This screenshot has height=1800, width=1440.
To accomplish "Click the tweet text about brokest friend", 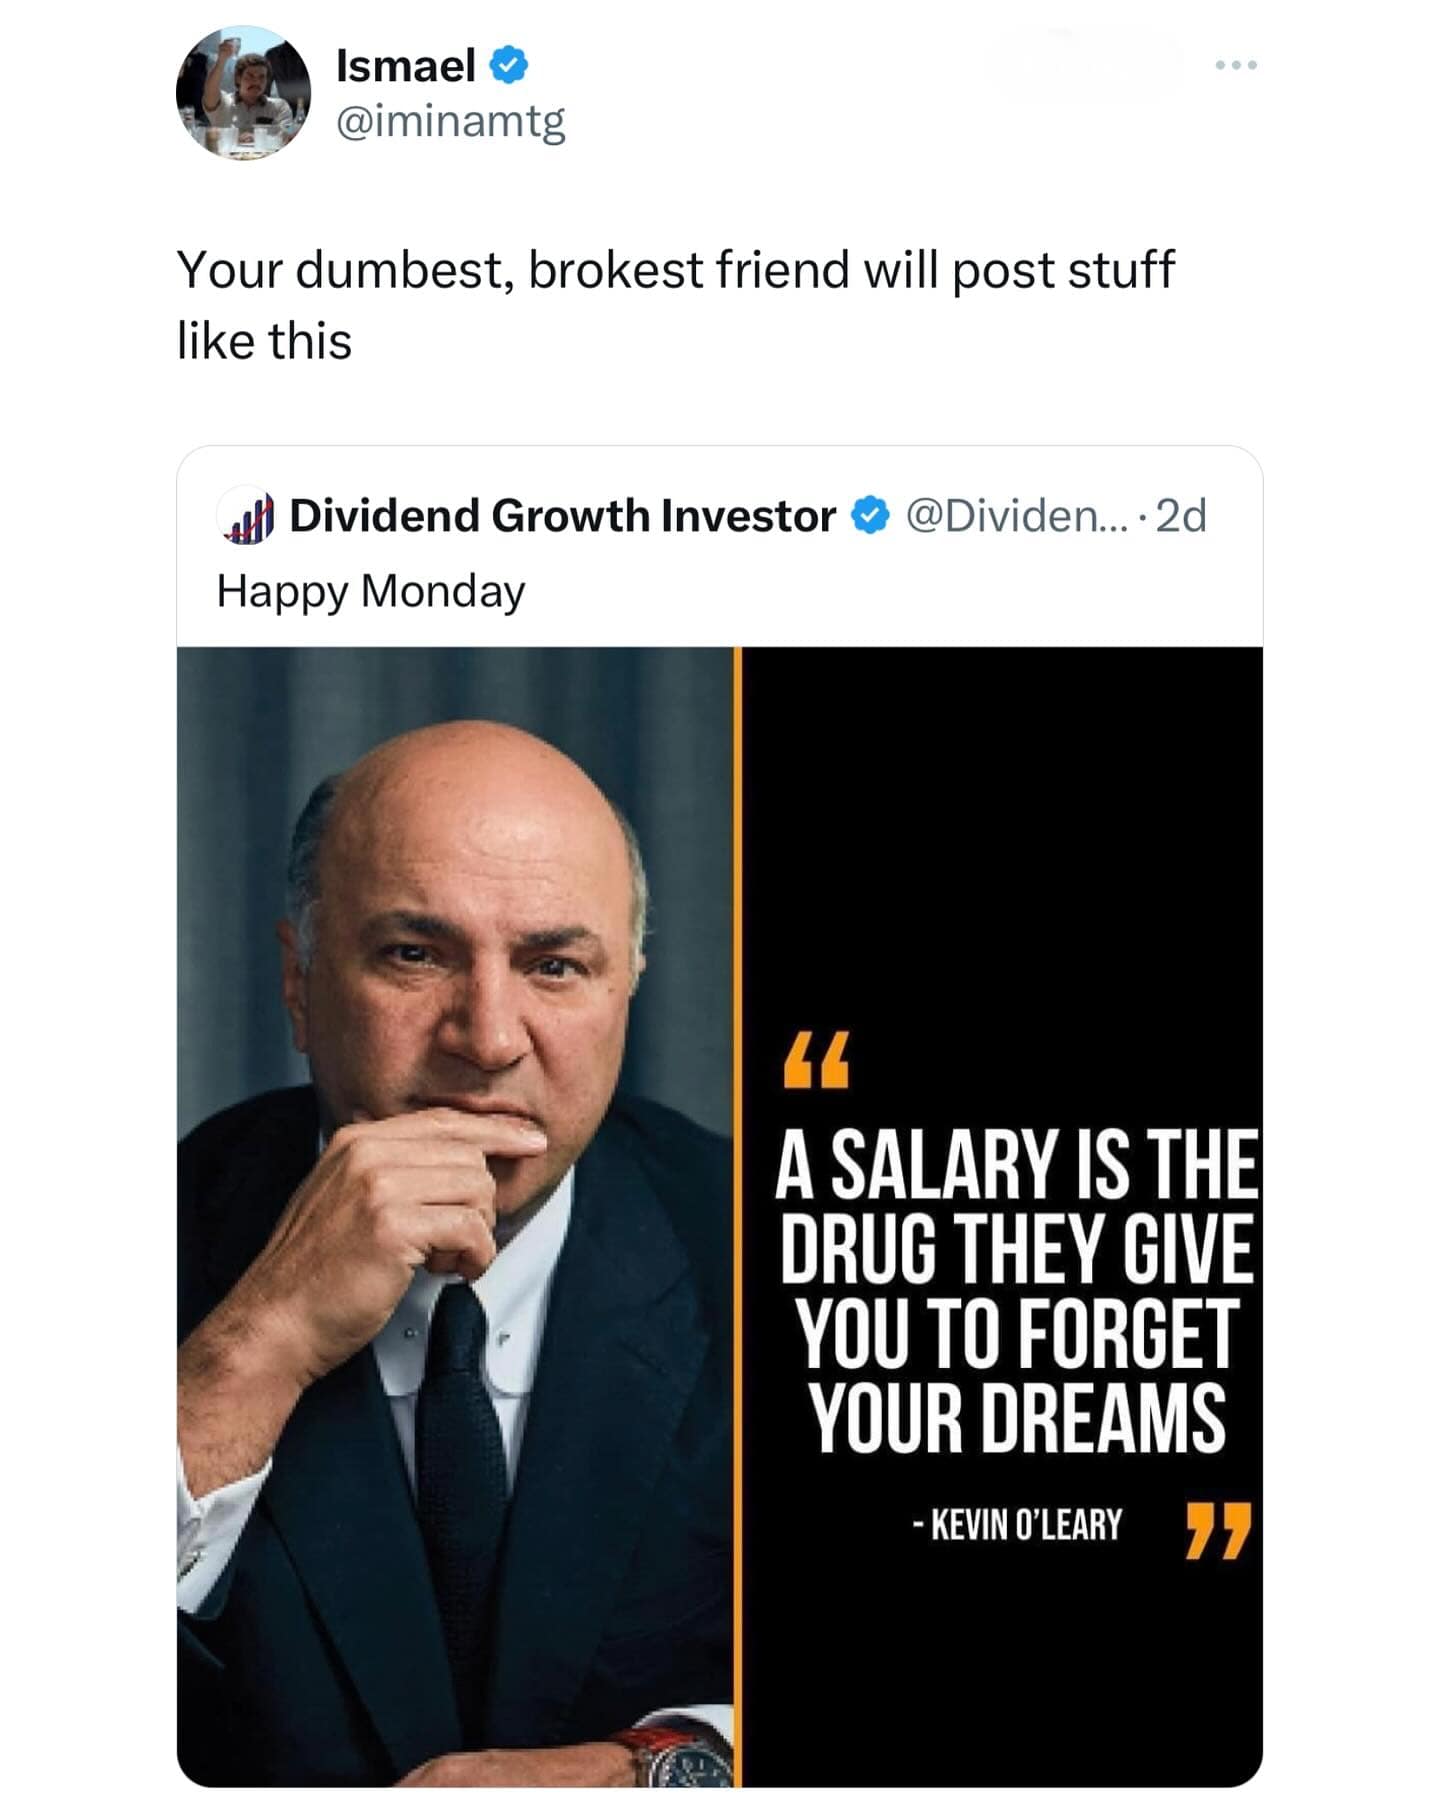I will pos(670,300).
